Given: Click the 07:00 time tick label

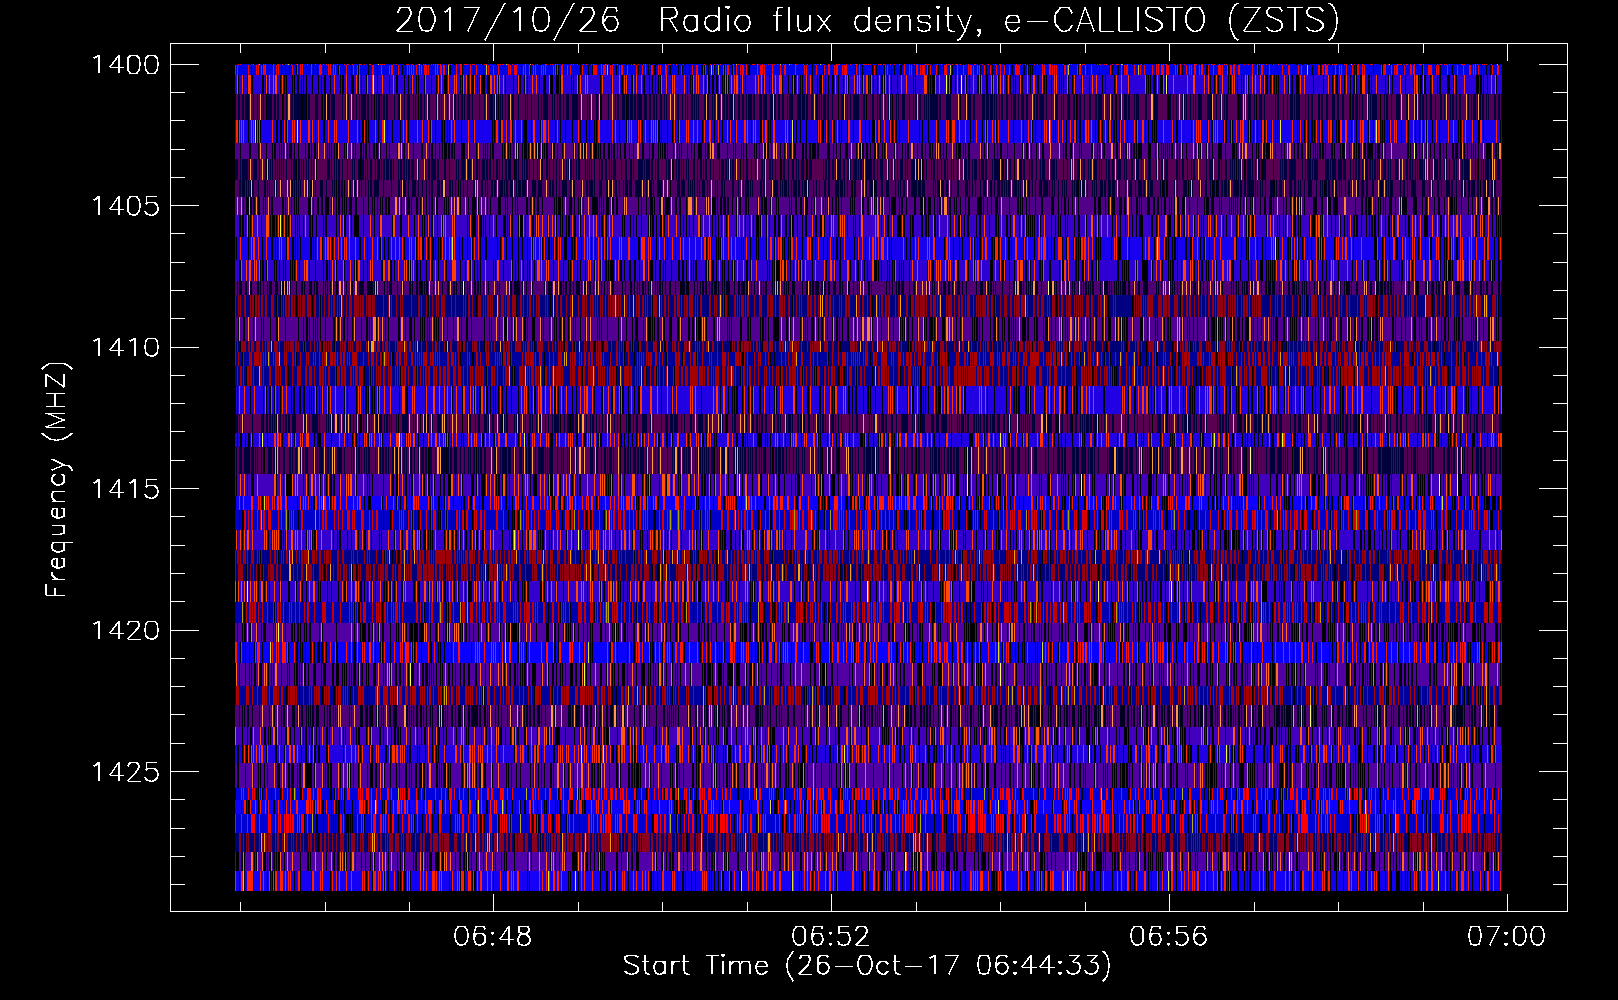Looking at the screenshot, I should point(1506,937).
